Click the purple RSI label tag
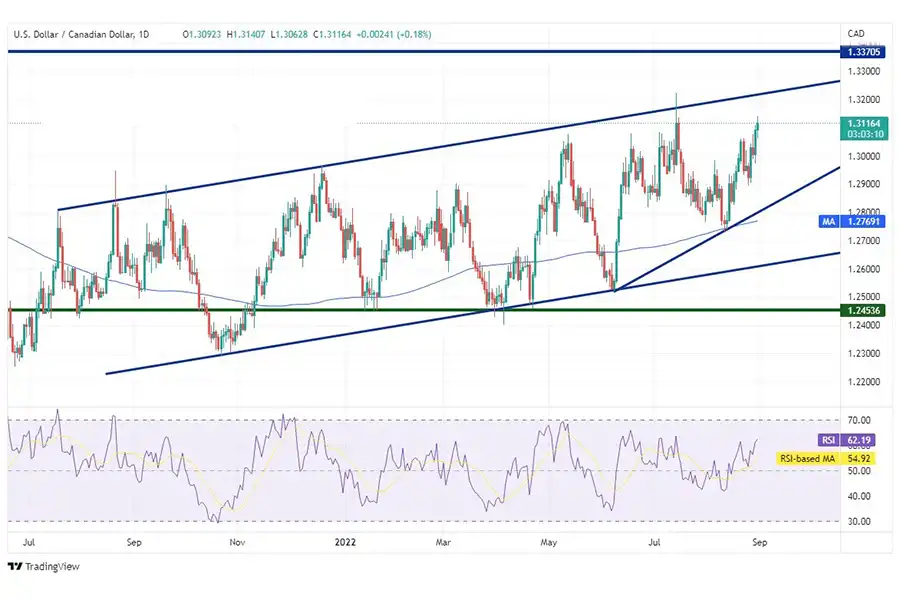Viewport: 900px width, 600px height. click(x=828, y=440)
